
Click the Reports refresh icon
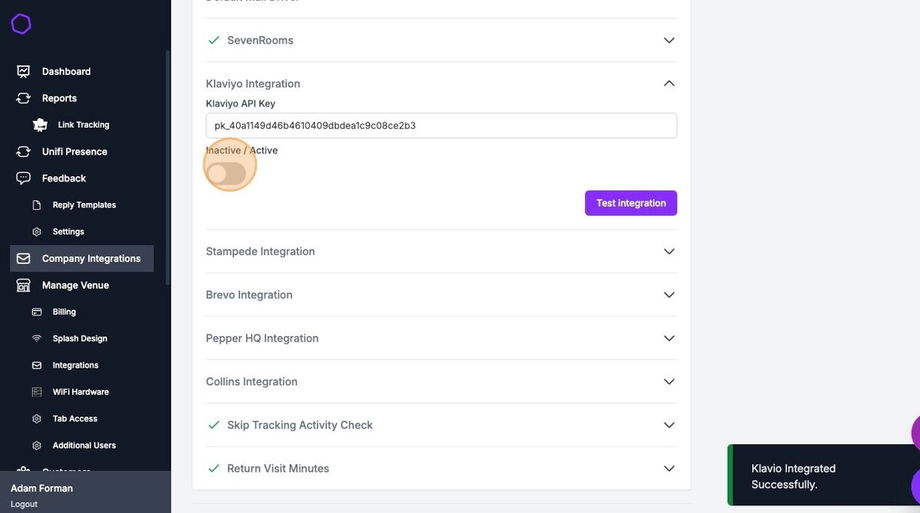[23, 98]
